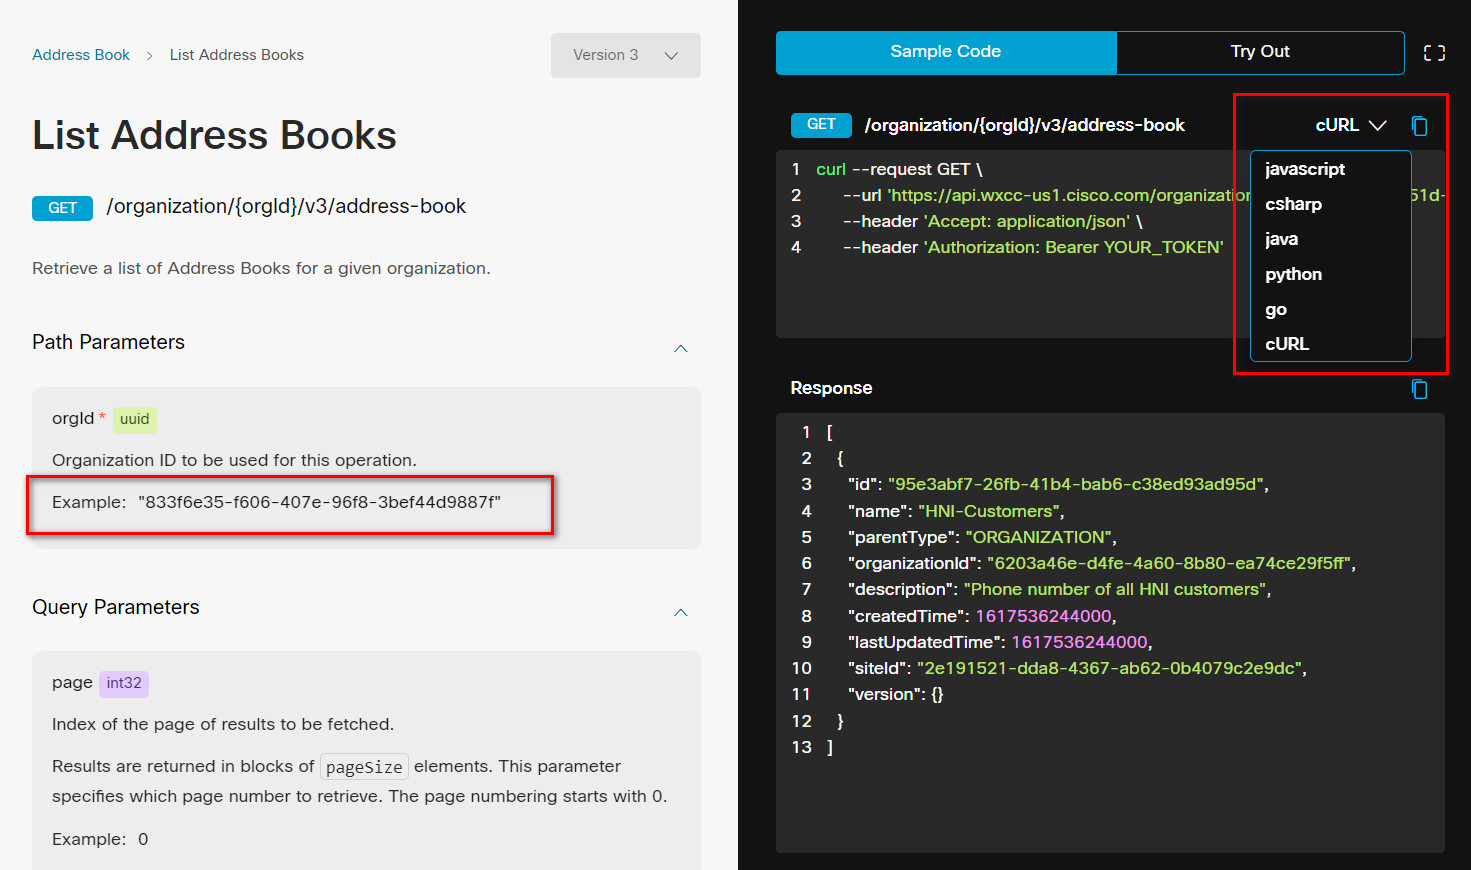Click the Authorization Bearer code line
Screen dimensions: 1471x870
(x=1033, y=247)
